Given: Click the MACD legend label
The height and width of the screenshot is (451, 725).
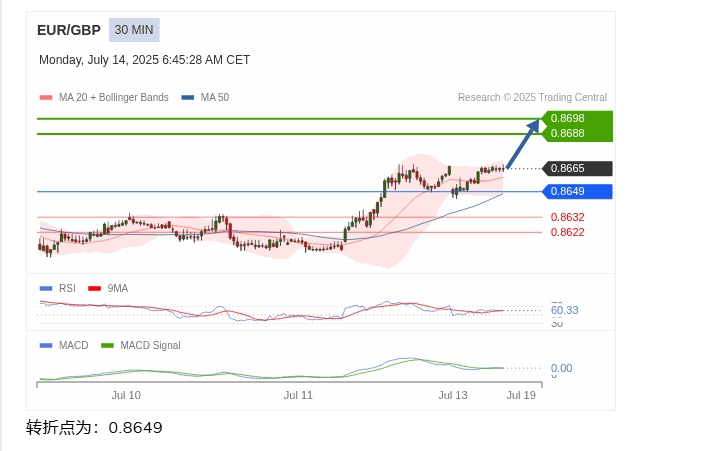Looking at the screenshot, I should click(x=74, y=346).
